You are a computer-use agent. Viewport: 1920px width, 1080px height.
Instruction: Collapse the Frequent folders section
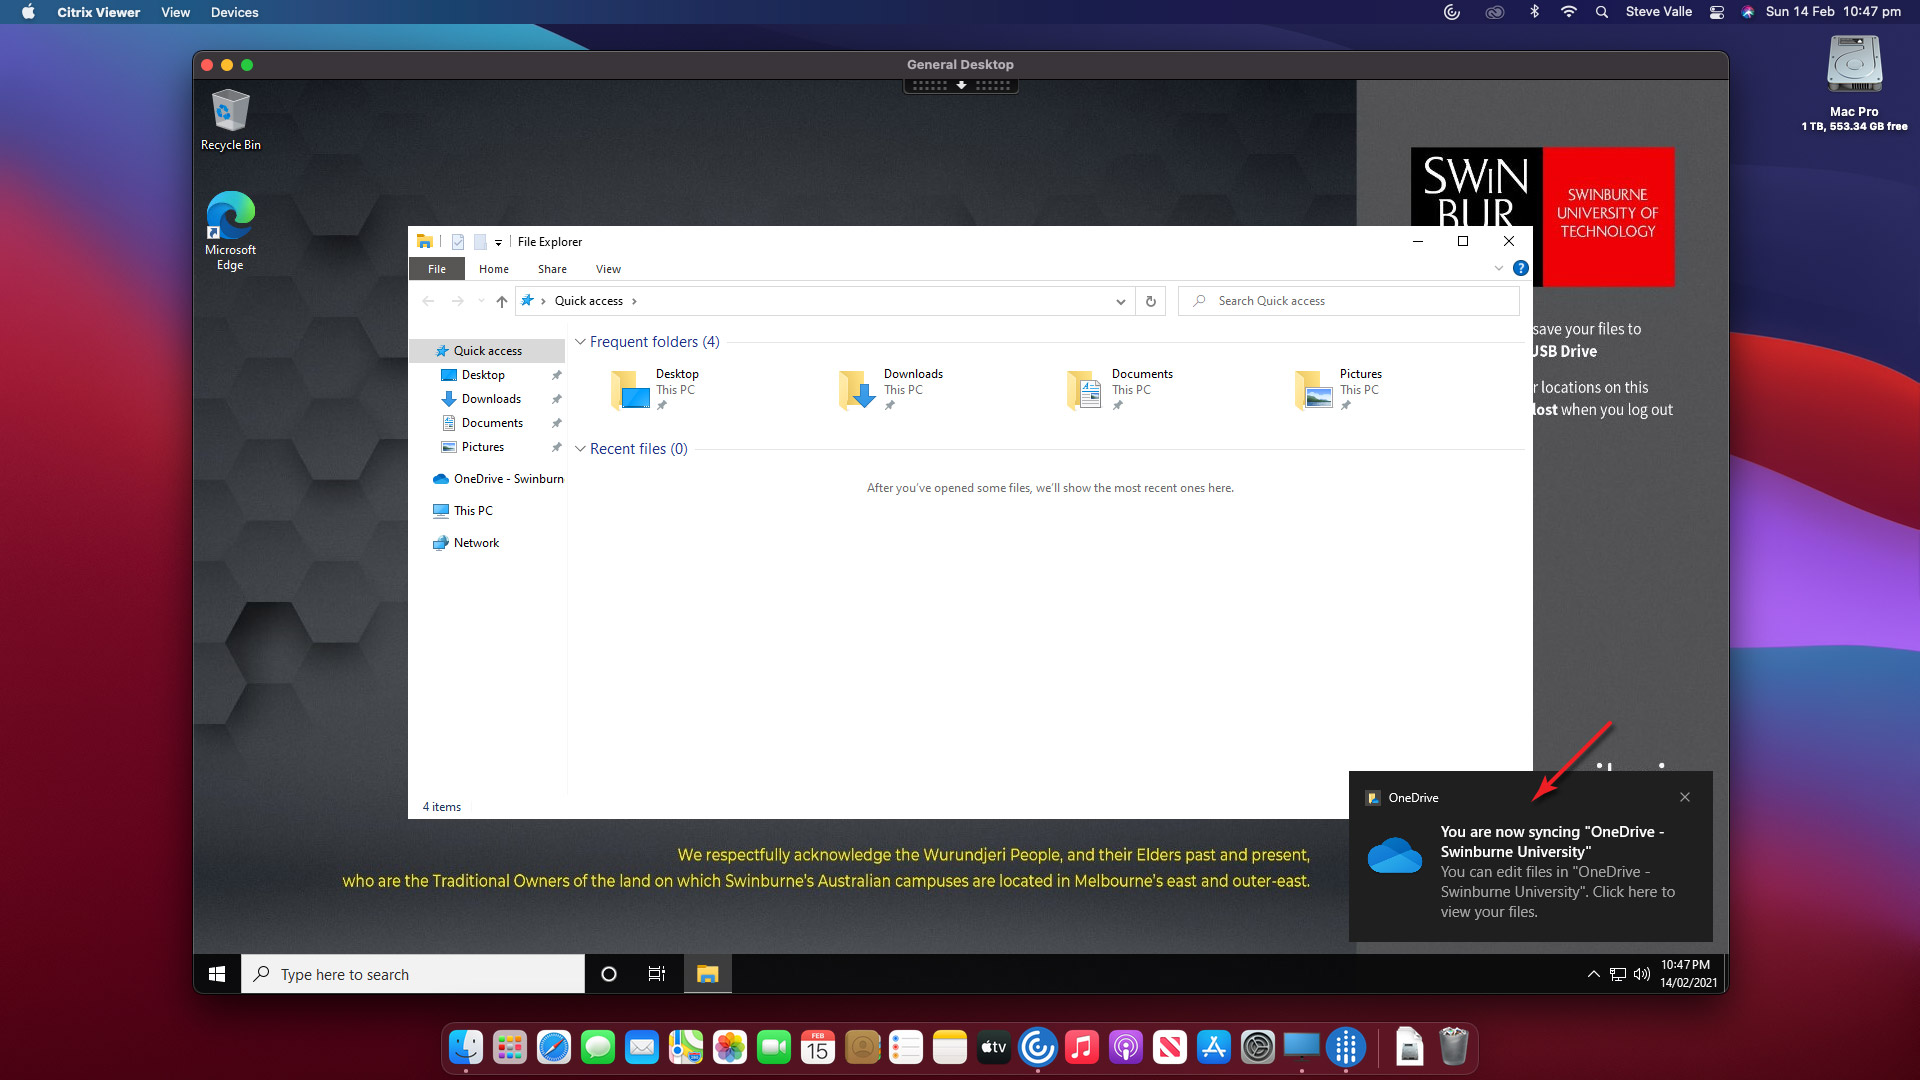[580, 342]
